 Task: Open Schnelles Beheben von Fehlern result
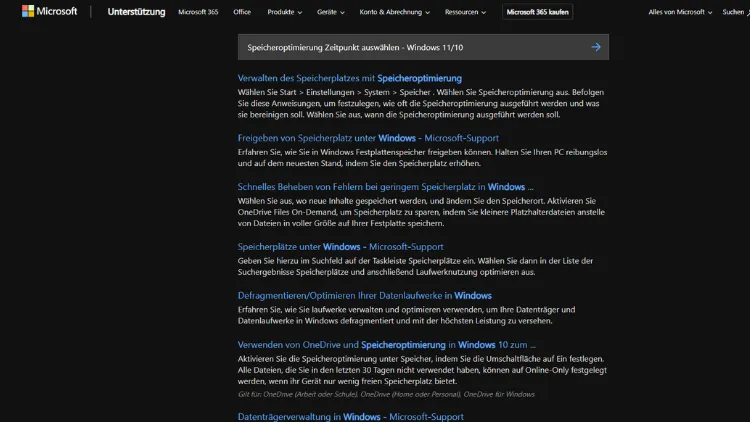click(386, 187)
